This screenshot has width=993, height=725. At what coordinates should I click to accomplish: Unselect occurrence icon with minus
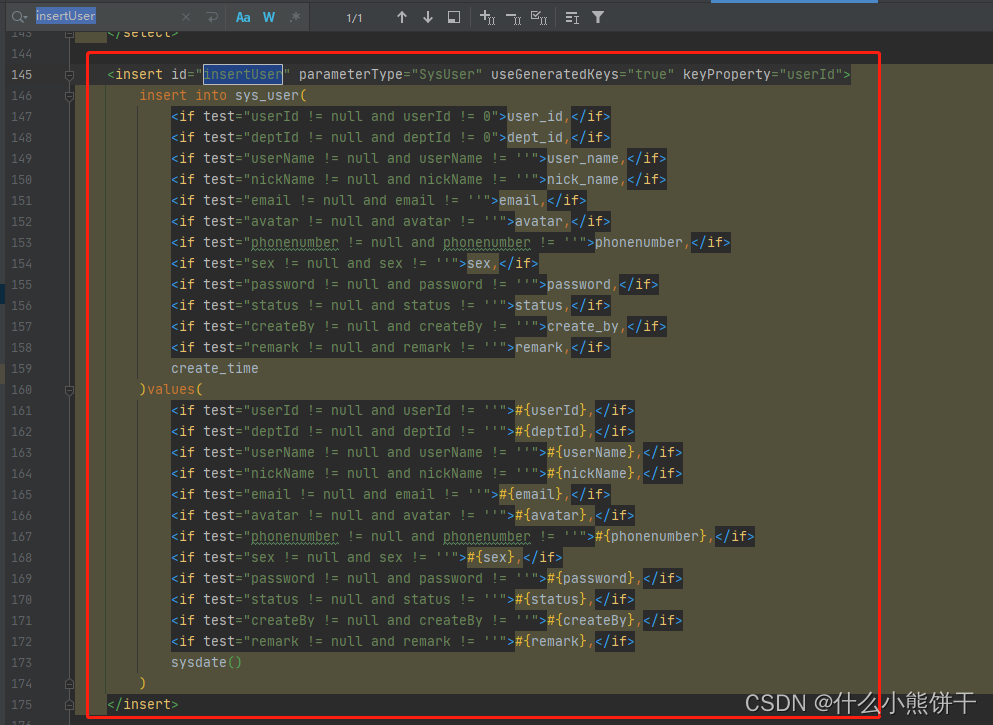[514, 19]
